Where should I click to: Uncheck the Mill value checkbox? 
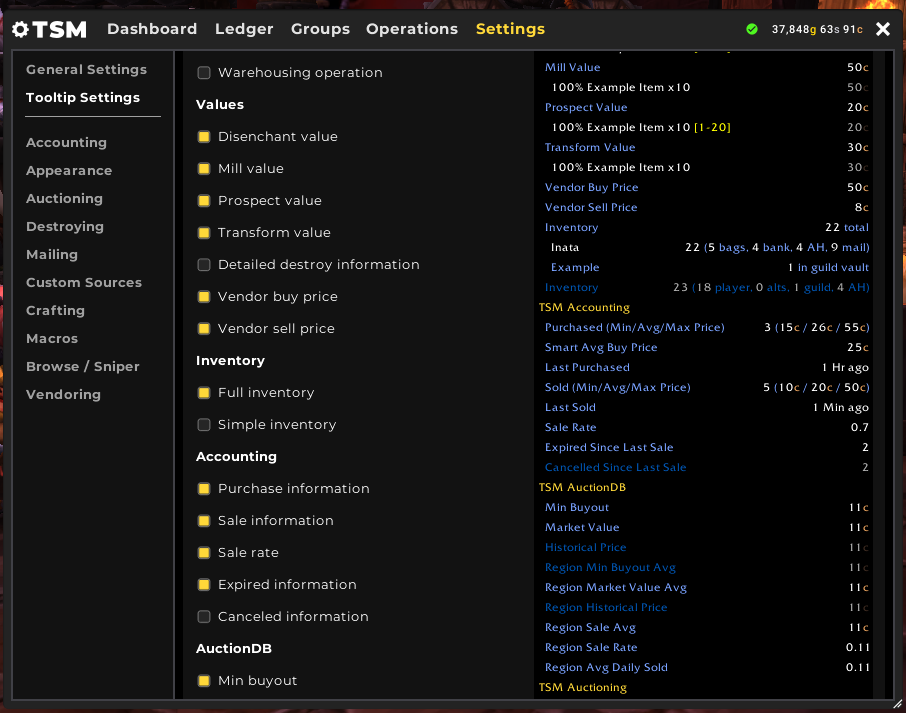(x=203, y=168)
